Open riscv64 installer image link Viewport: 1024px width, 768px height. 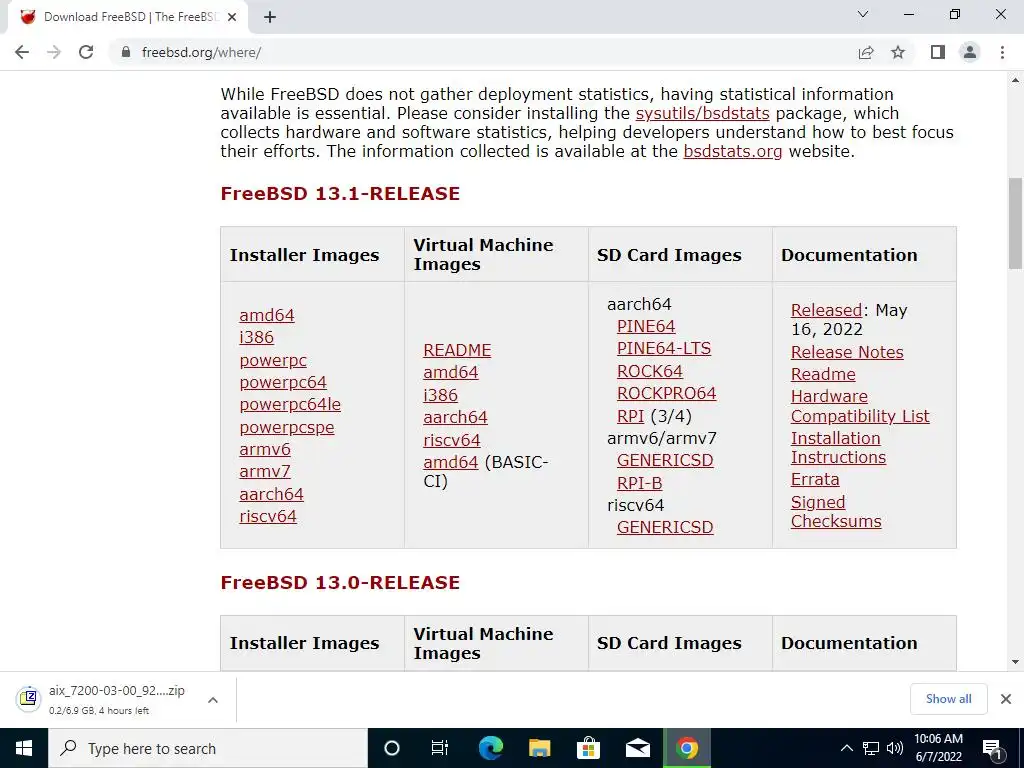click(x=268, y=517)
